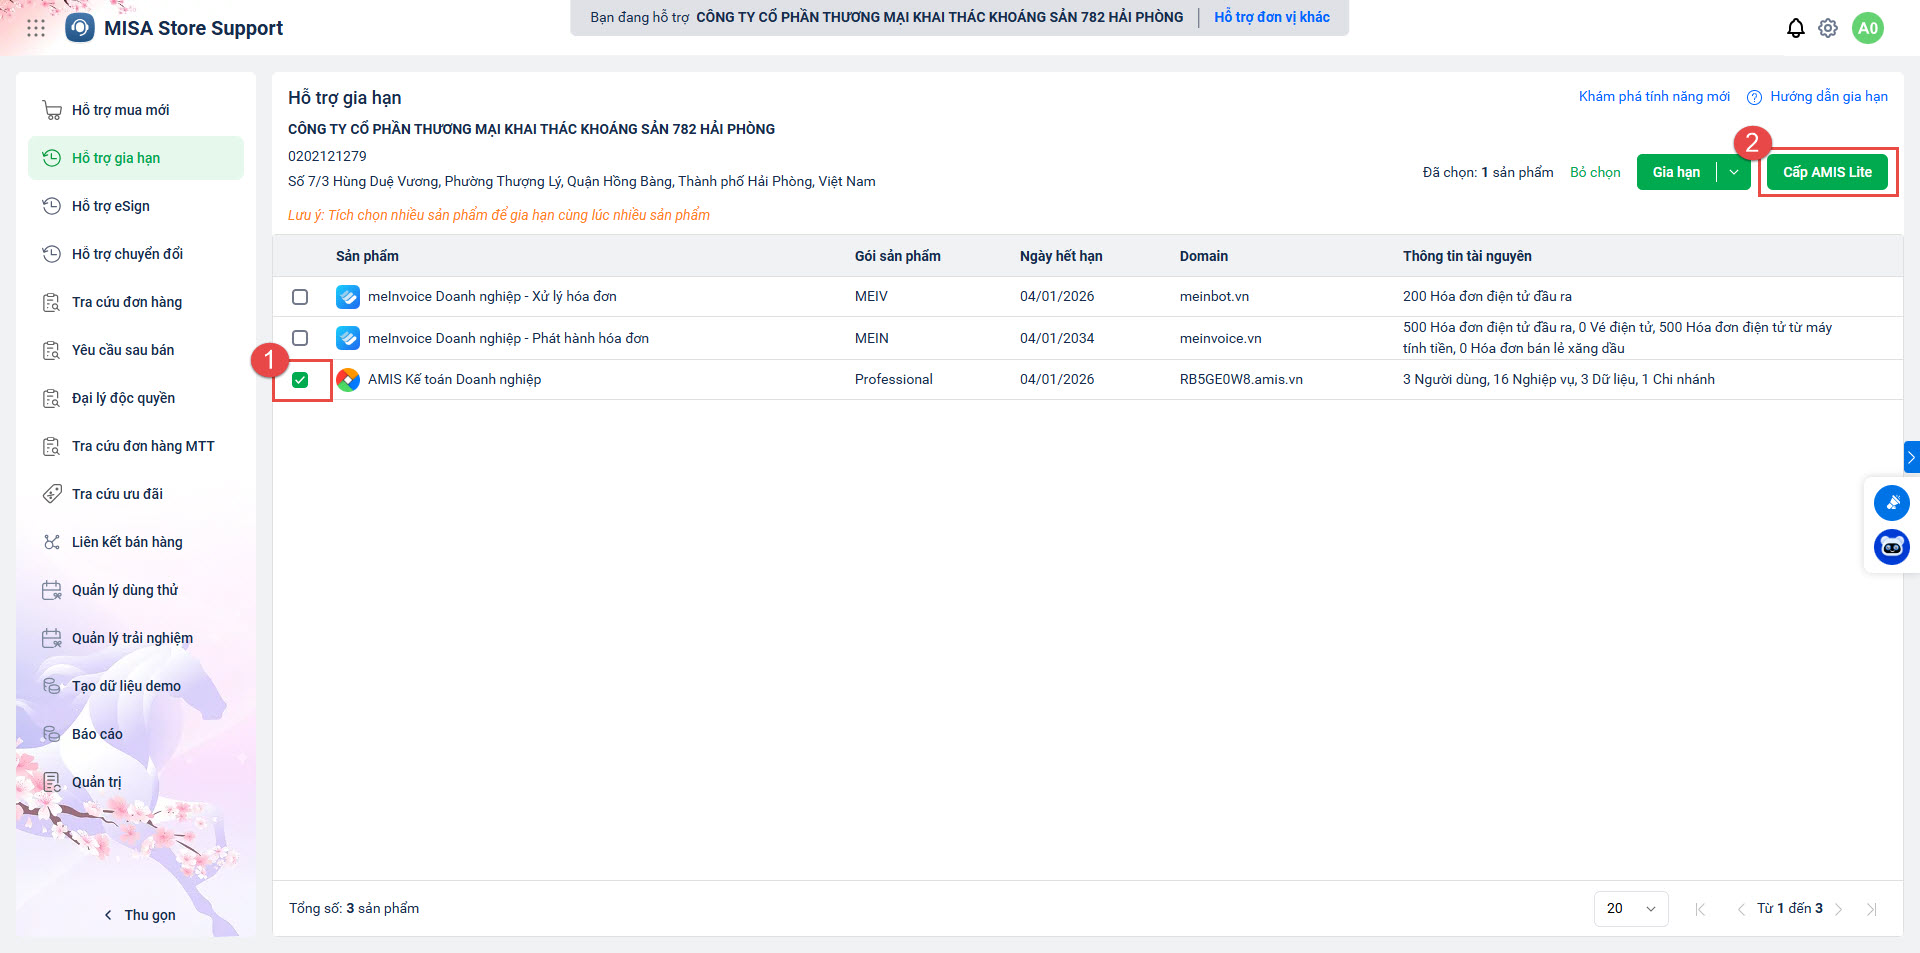
Task: Click the Thông tin tài nguyên column header
Action: (x=1467, y=256)
